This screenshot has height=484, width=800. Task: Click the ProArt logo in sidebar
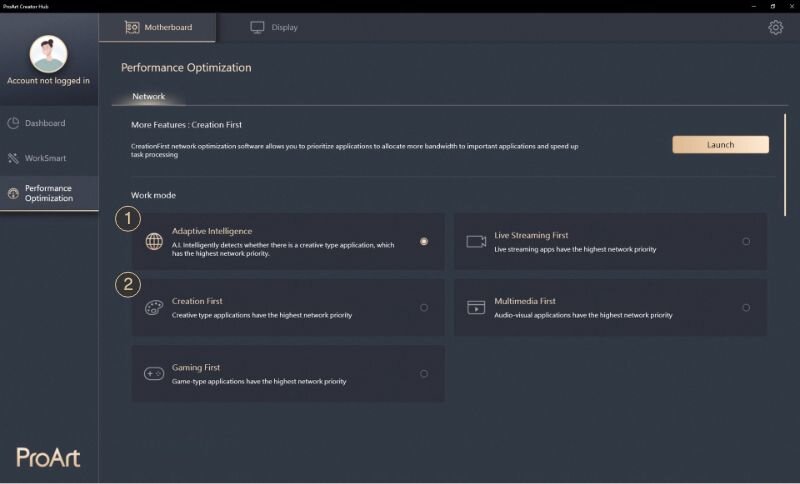click(48, 457)
